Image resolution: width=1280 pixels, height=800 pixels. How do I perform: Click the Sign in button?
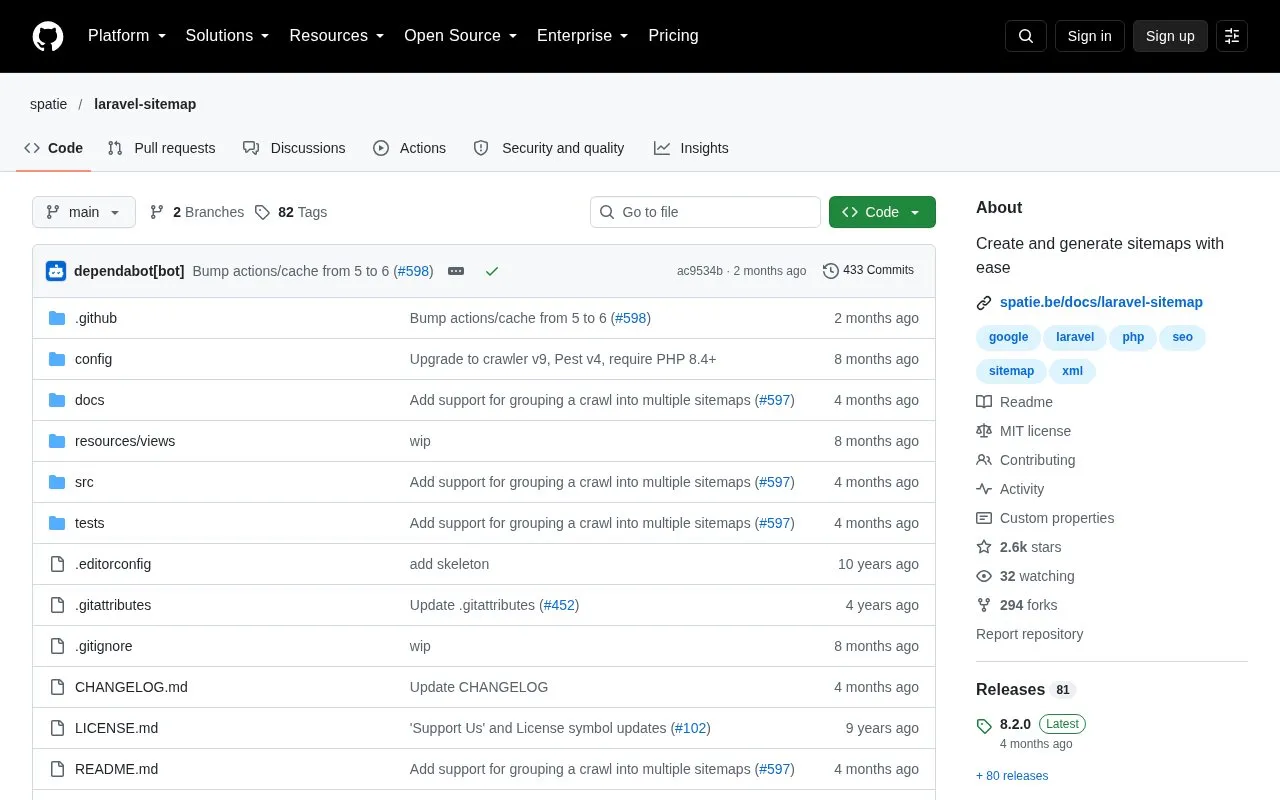(1090, 36)
